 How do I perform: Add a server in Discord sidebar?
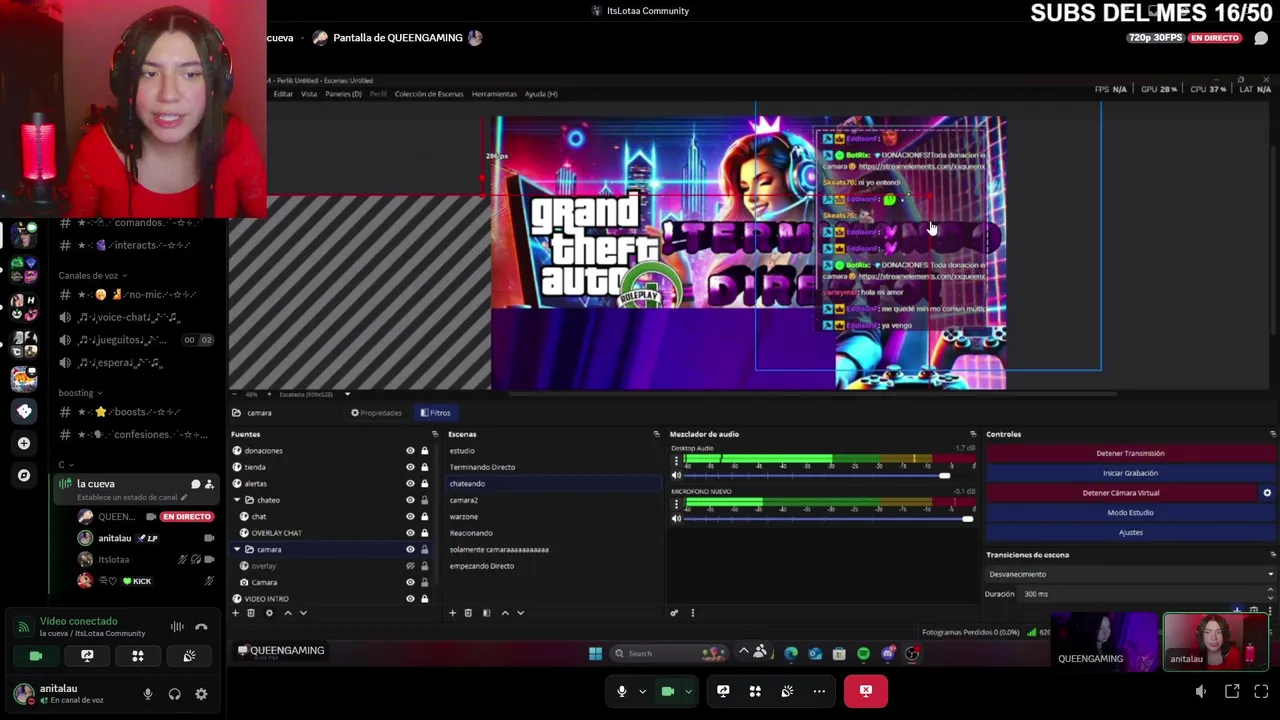coord(24,443)
